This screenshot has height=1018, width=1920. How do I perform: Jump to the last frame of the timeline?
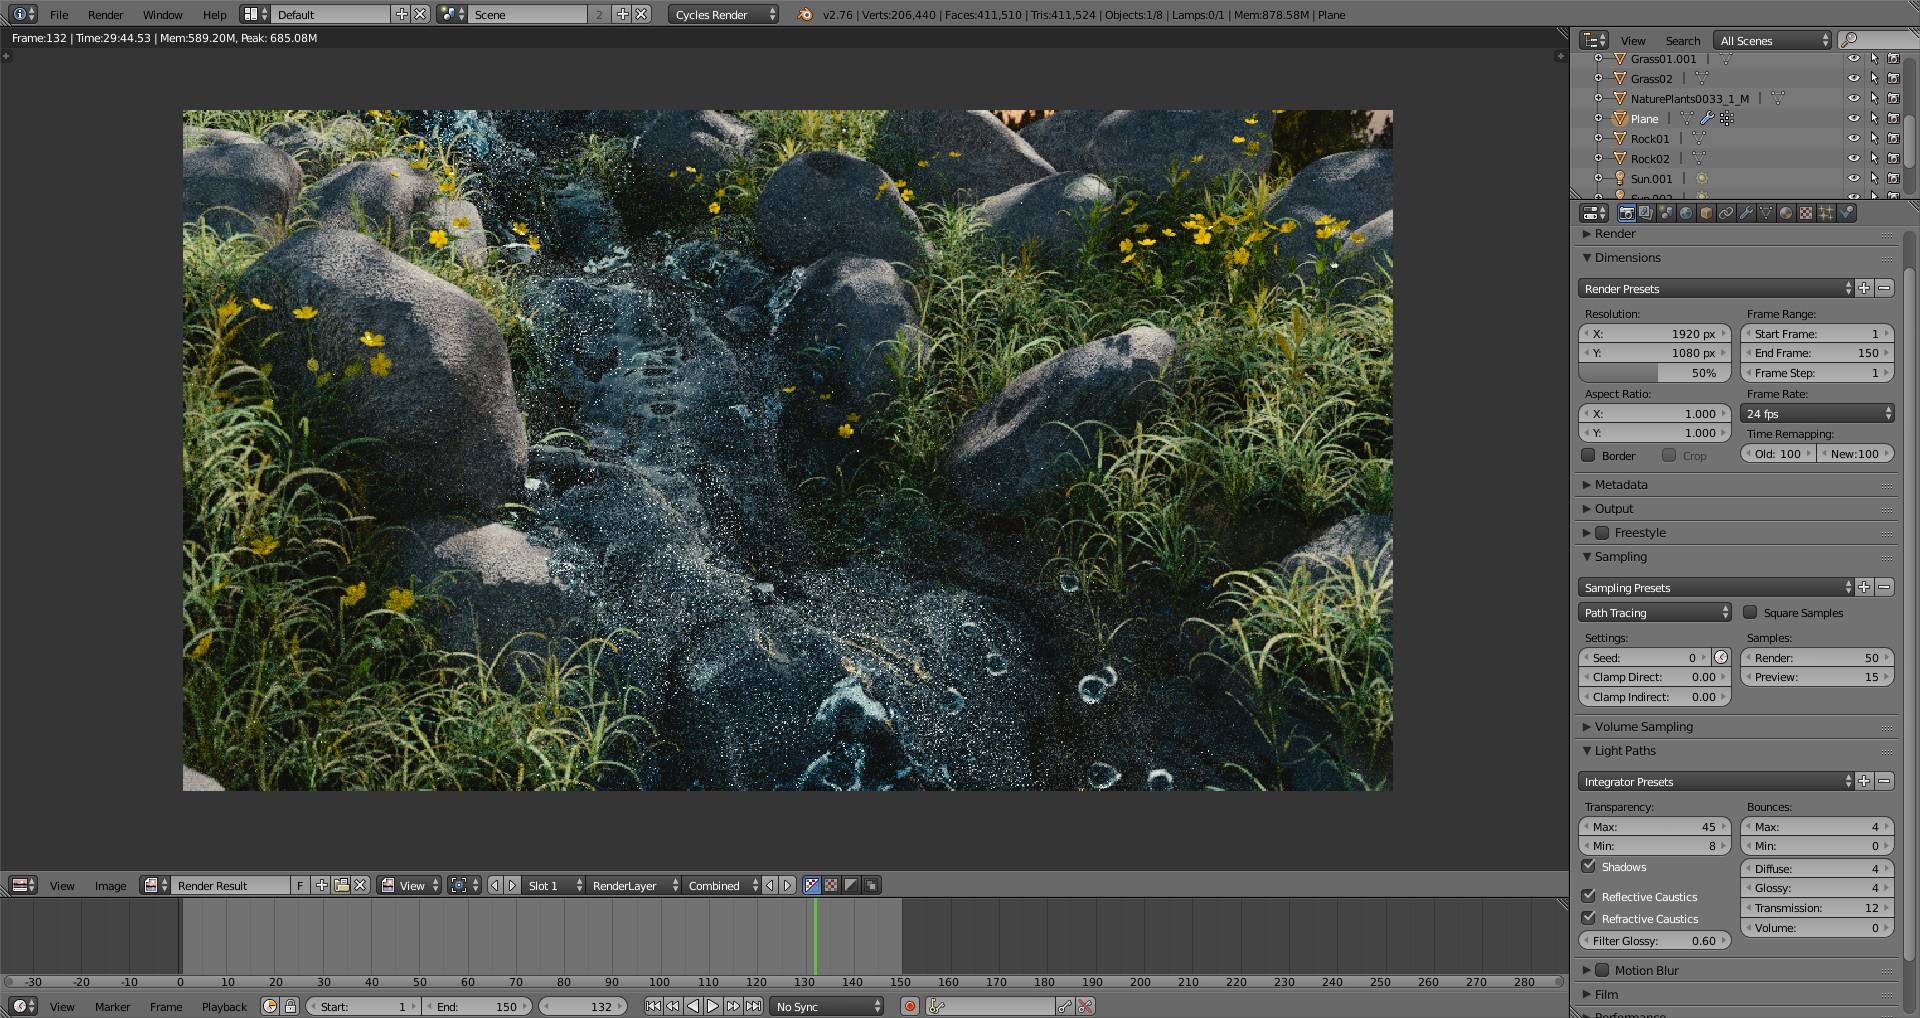coord(753,1006)
